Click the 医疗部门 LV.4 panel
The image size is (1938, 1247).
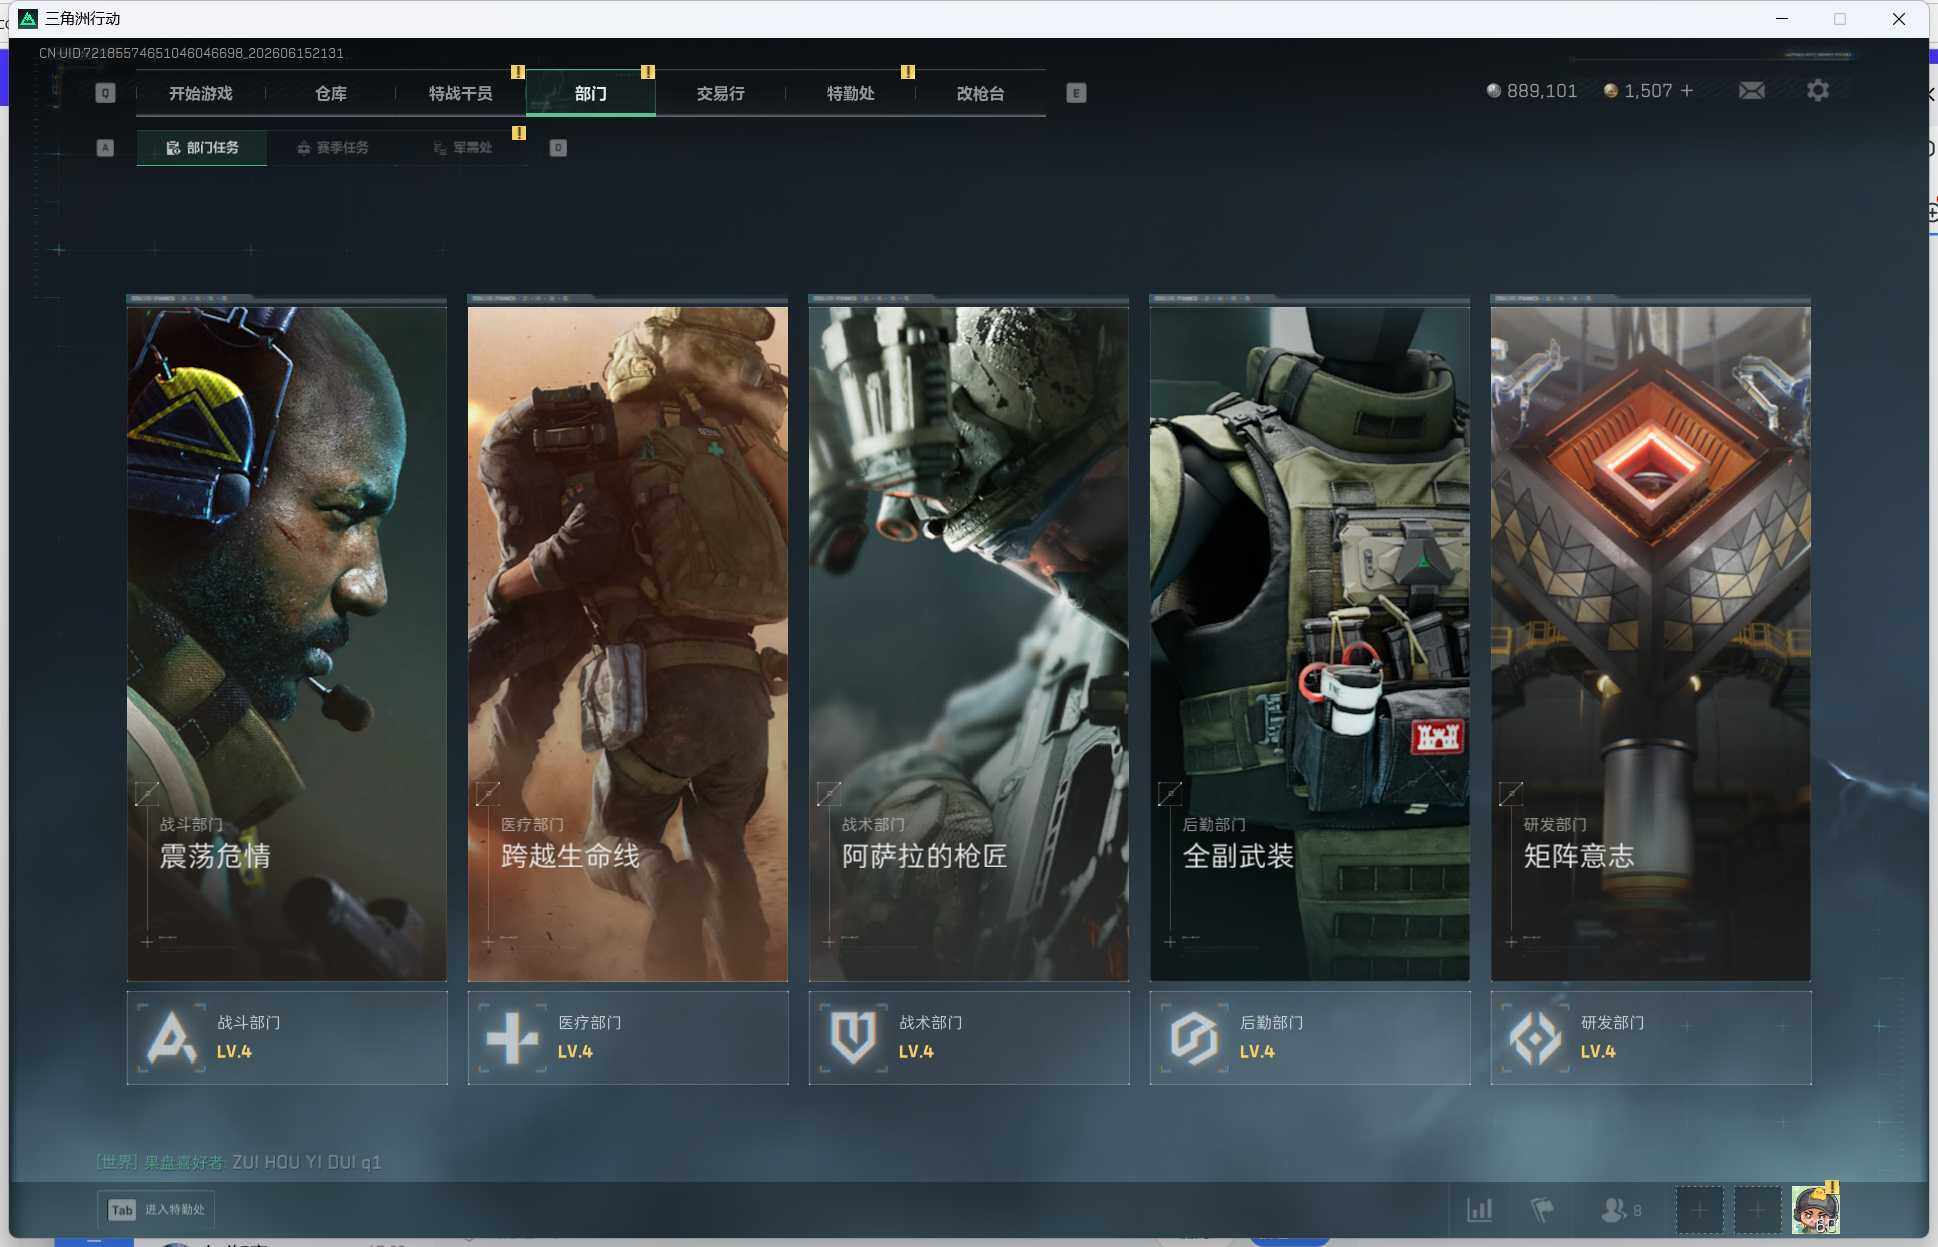pyautogui.click(x=628, y=1038)
